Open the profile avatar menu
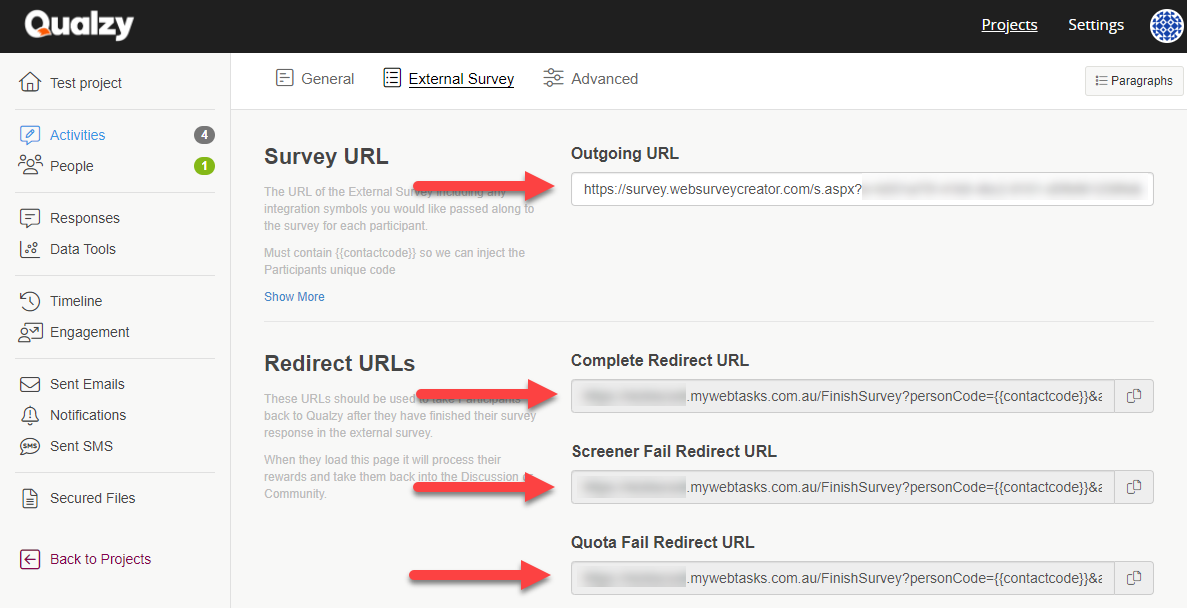Viewport: 1187px width, 608px height. point(1166,26)
